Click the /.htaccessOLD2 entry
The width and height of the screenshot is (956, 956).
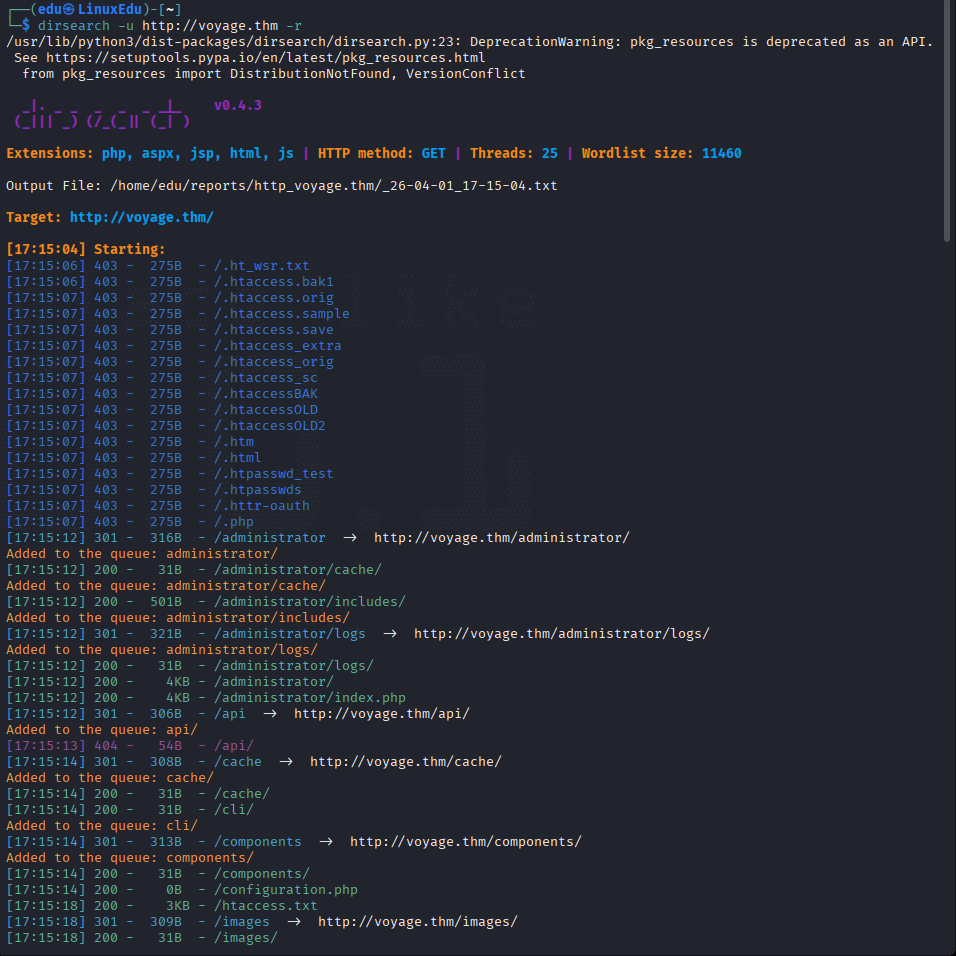269,426
